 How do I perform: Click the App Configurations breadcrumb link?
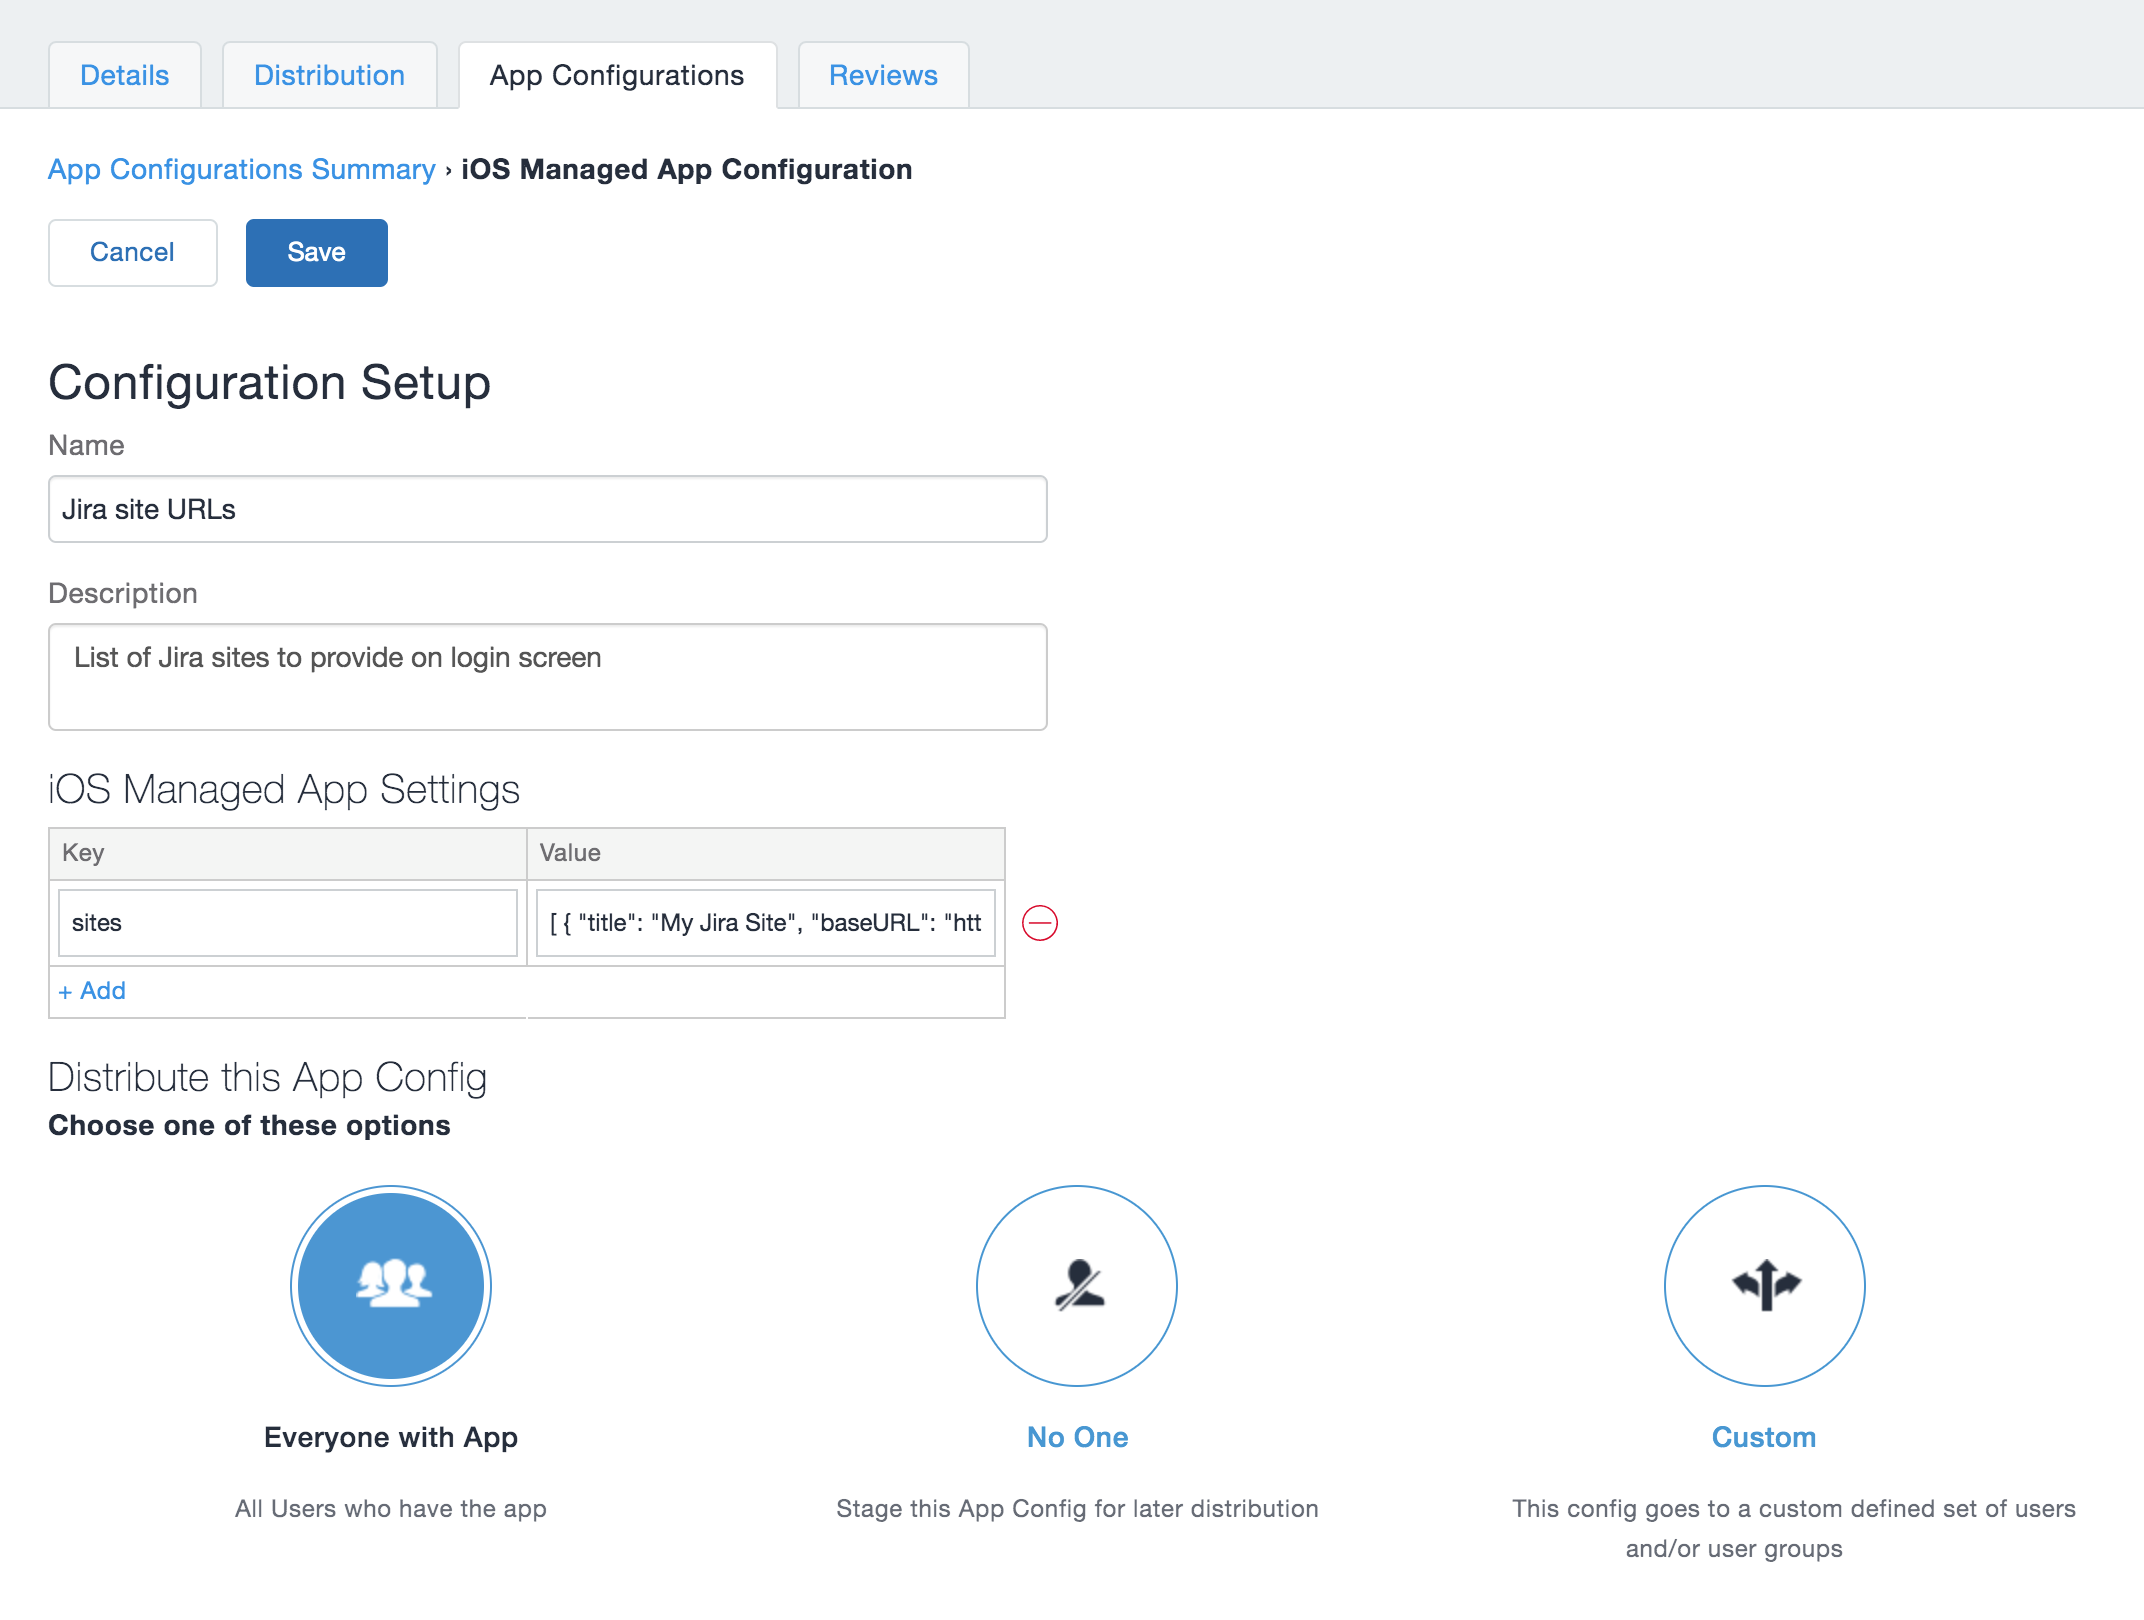point(242,168)
